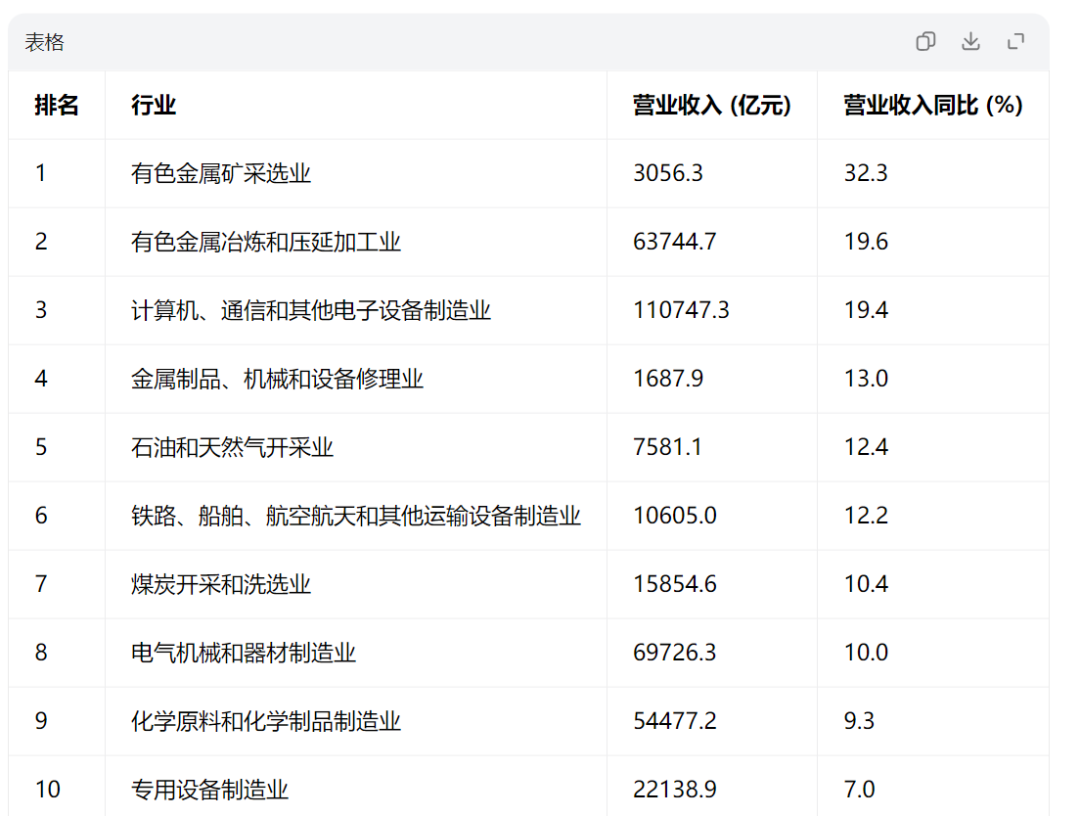1080x816 pixels.
Task: Select the growth value 32.3
Action: [x=866, y=173]
